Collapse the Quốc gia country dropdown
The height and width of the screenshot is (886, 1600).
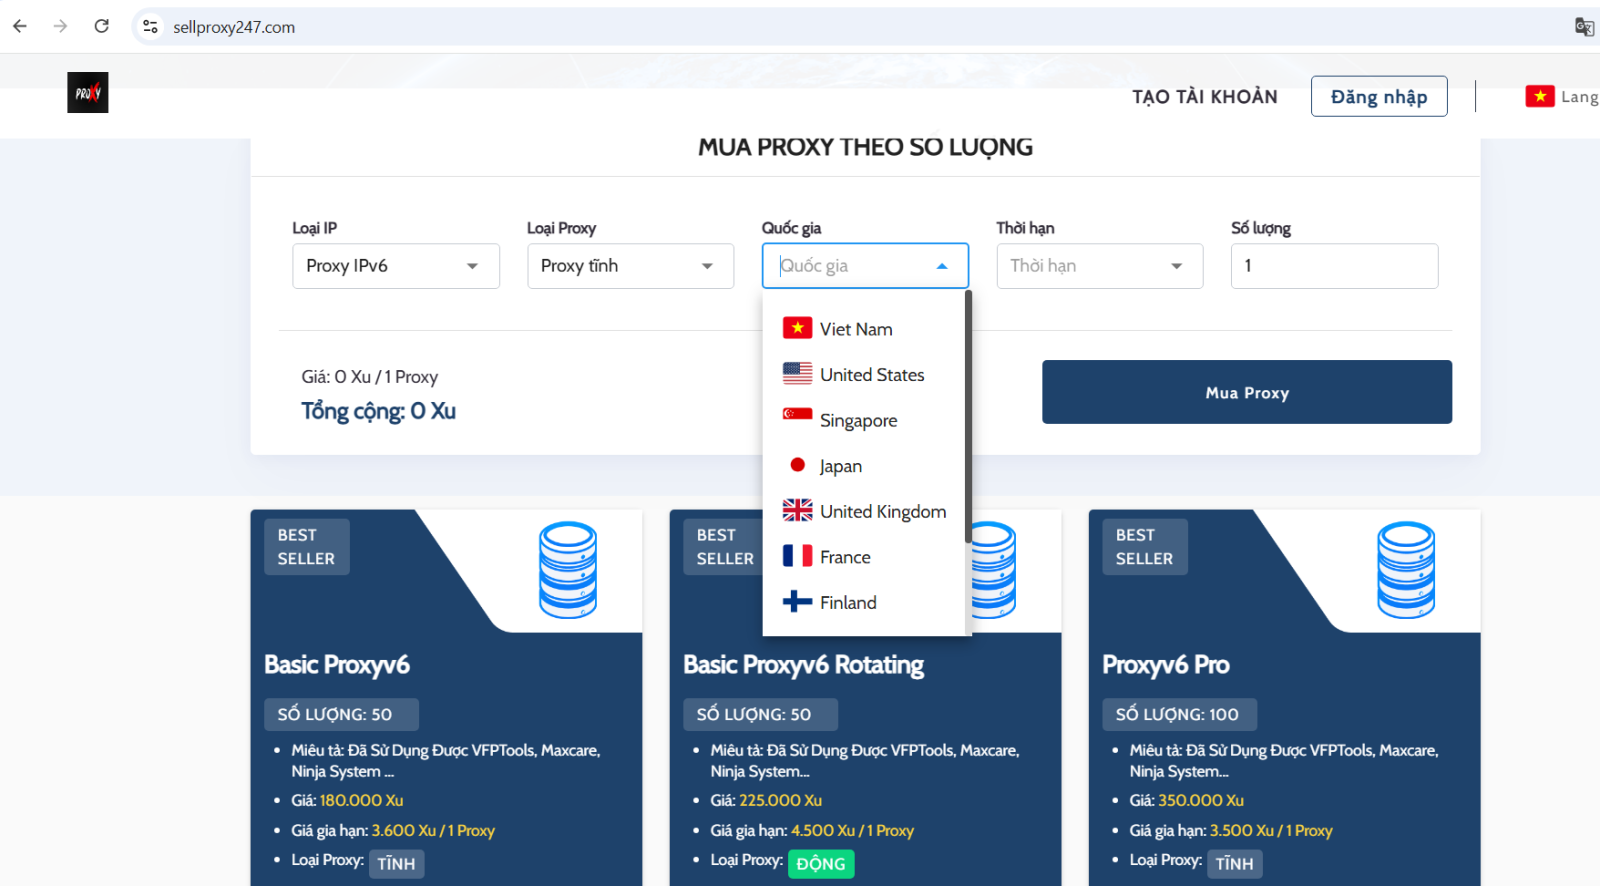coord(941,266)
